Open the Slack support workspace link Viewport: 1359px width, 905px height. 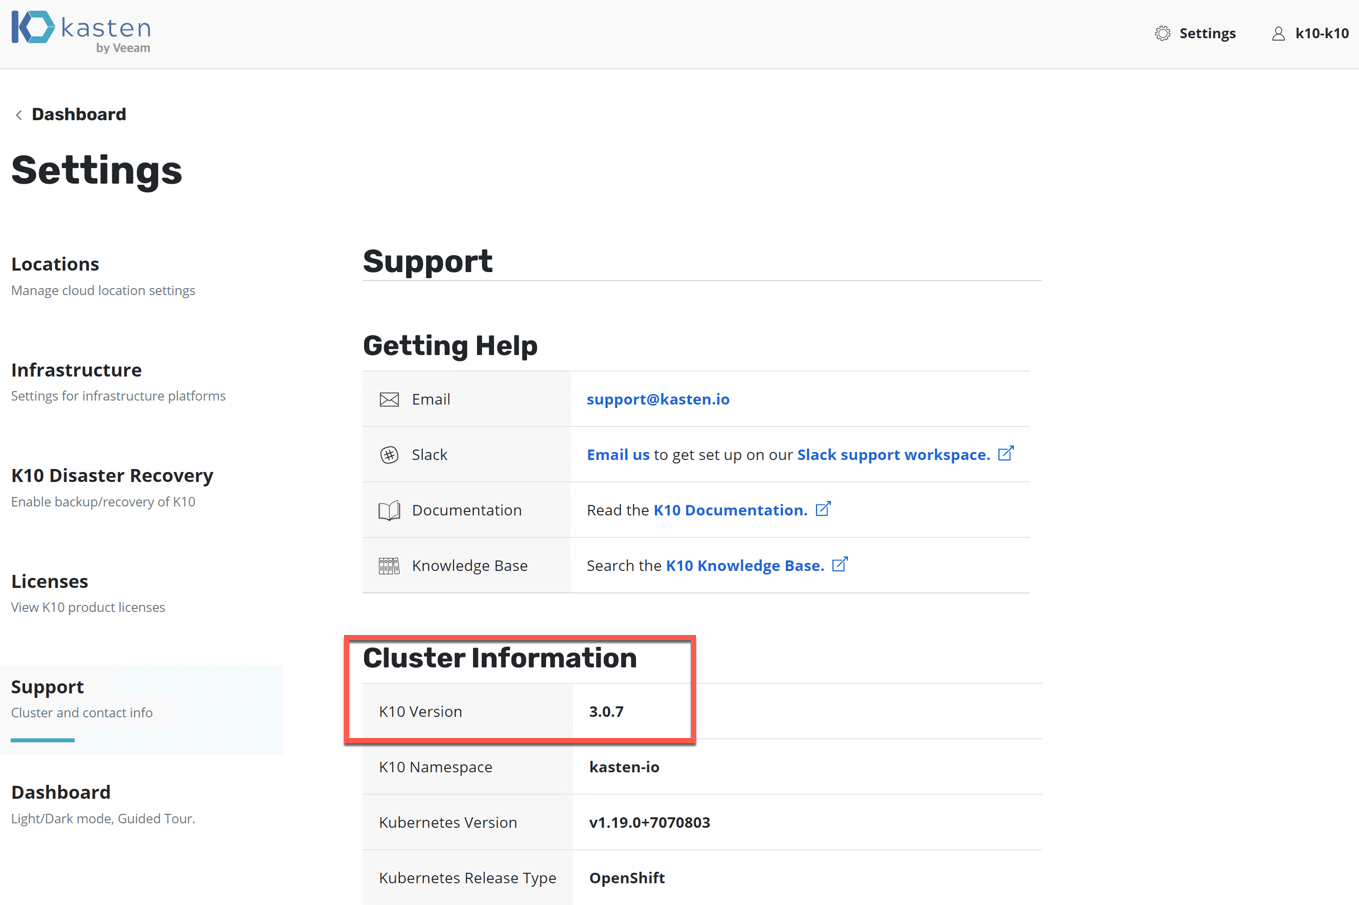tap(893, 454)
